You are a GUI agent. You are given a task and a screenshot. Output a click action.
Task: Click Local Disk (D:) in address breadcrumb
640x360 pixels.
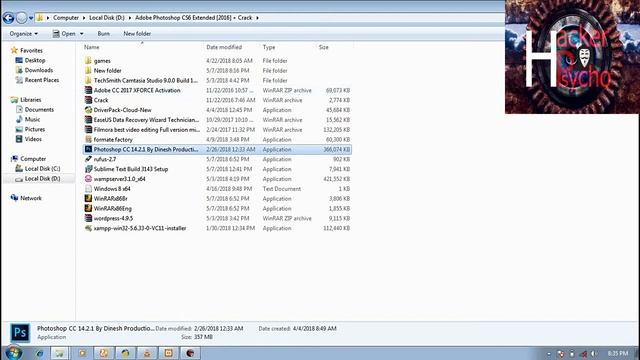tap(107, 18)
